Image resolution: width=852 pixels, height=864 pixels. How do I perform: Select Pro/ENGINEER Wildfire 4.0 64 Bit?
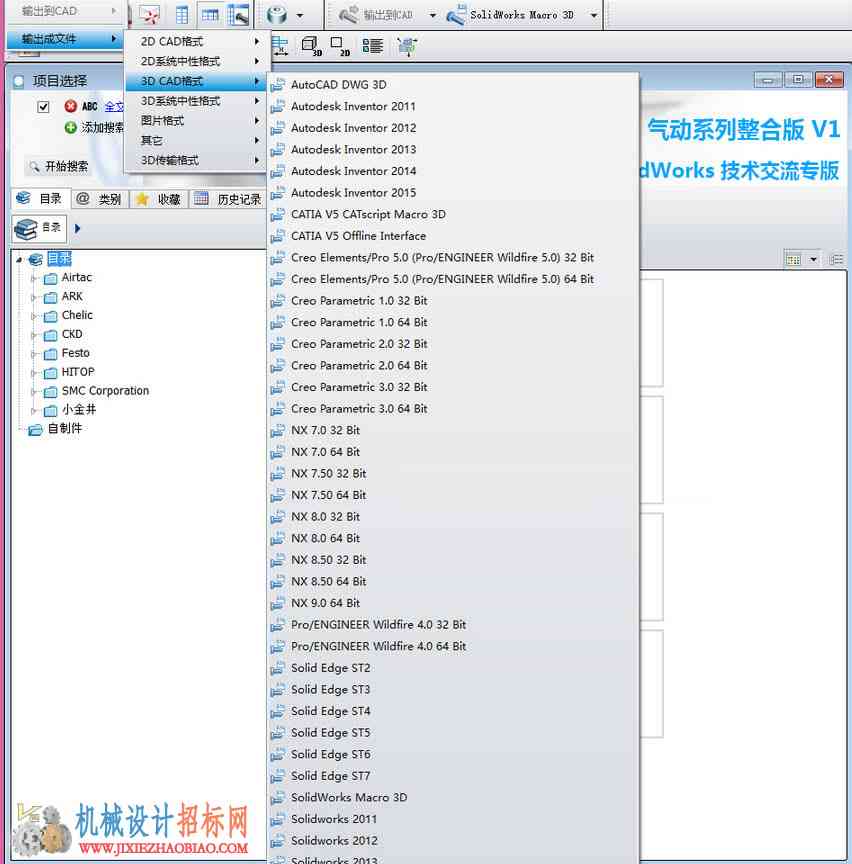[452, 646]
